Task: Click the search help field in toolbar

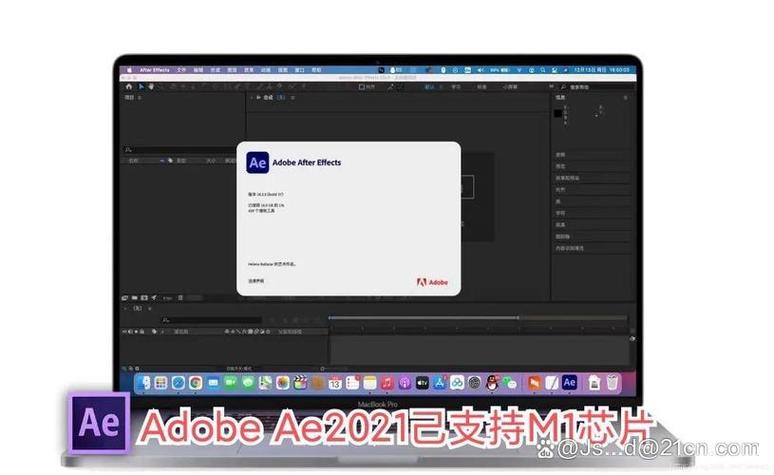Action: coord(598,87)
